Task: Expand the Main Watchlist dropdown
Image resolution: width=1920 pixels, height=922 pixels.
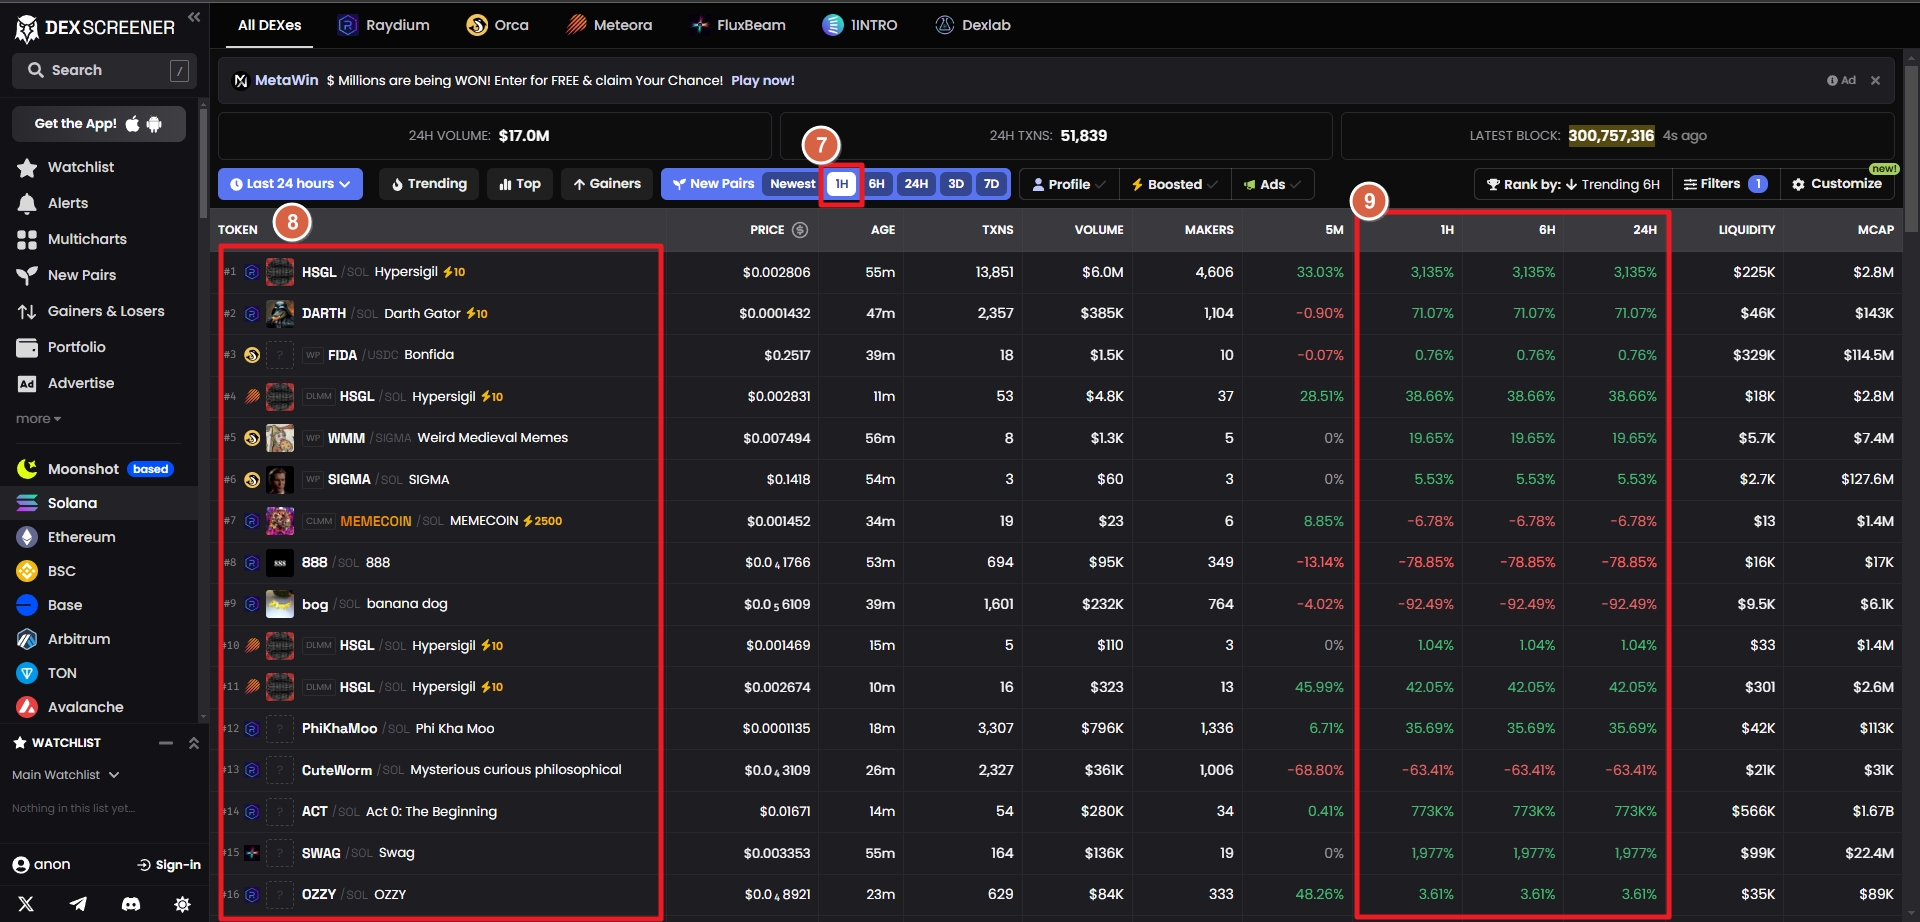Action: pyautogui.click(x=66, y=775)
